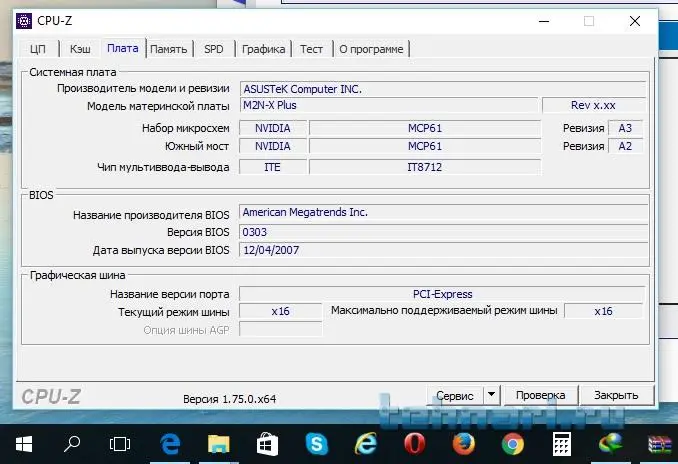Launch Opera browser from the taskbar
Image resolution: width=678 pixels, height=464 pixels.
pyautogui.click(x=414, y=444)
